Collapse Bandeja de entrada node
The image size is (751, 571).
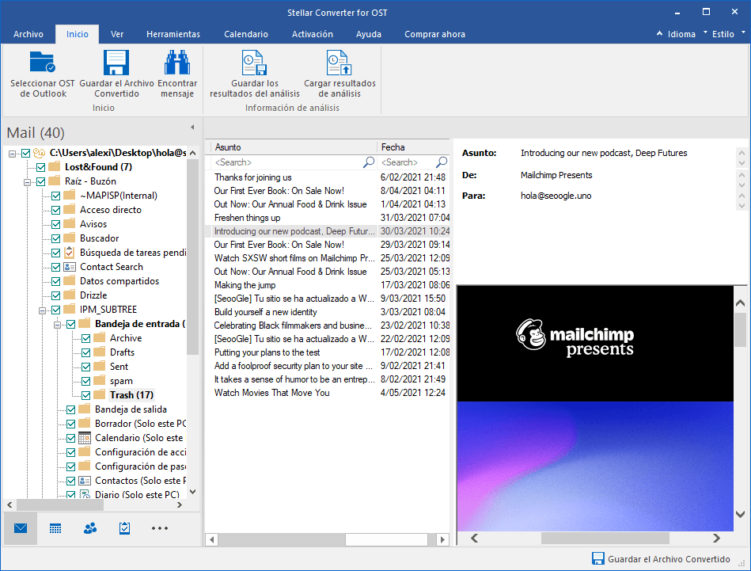click(x=57, y=325)
